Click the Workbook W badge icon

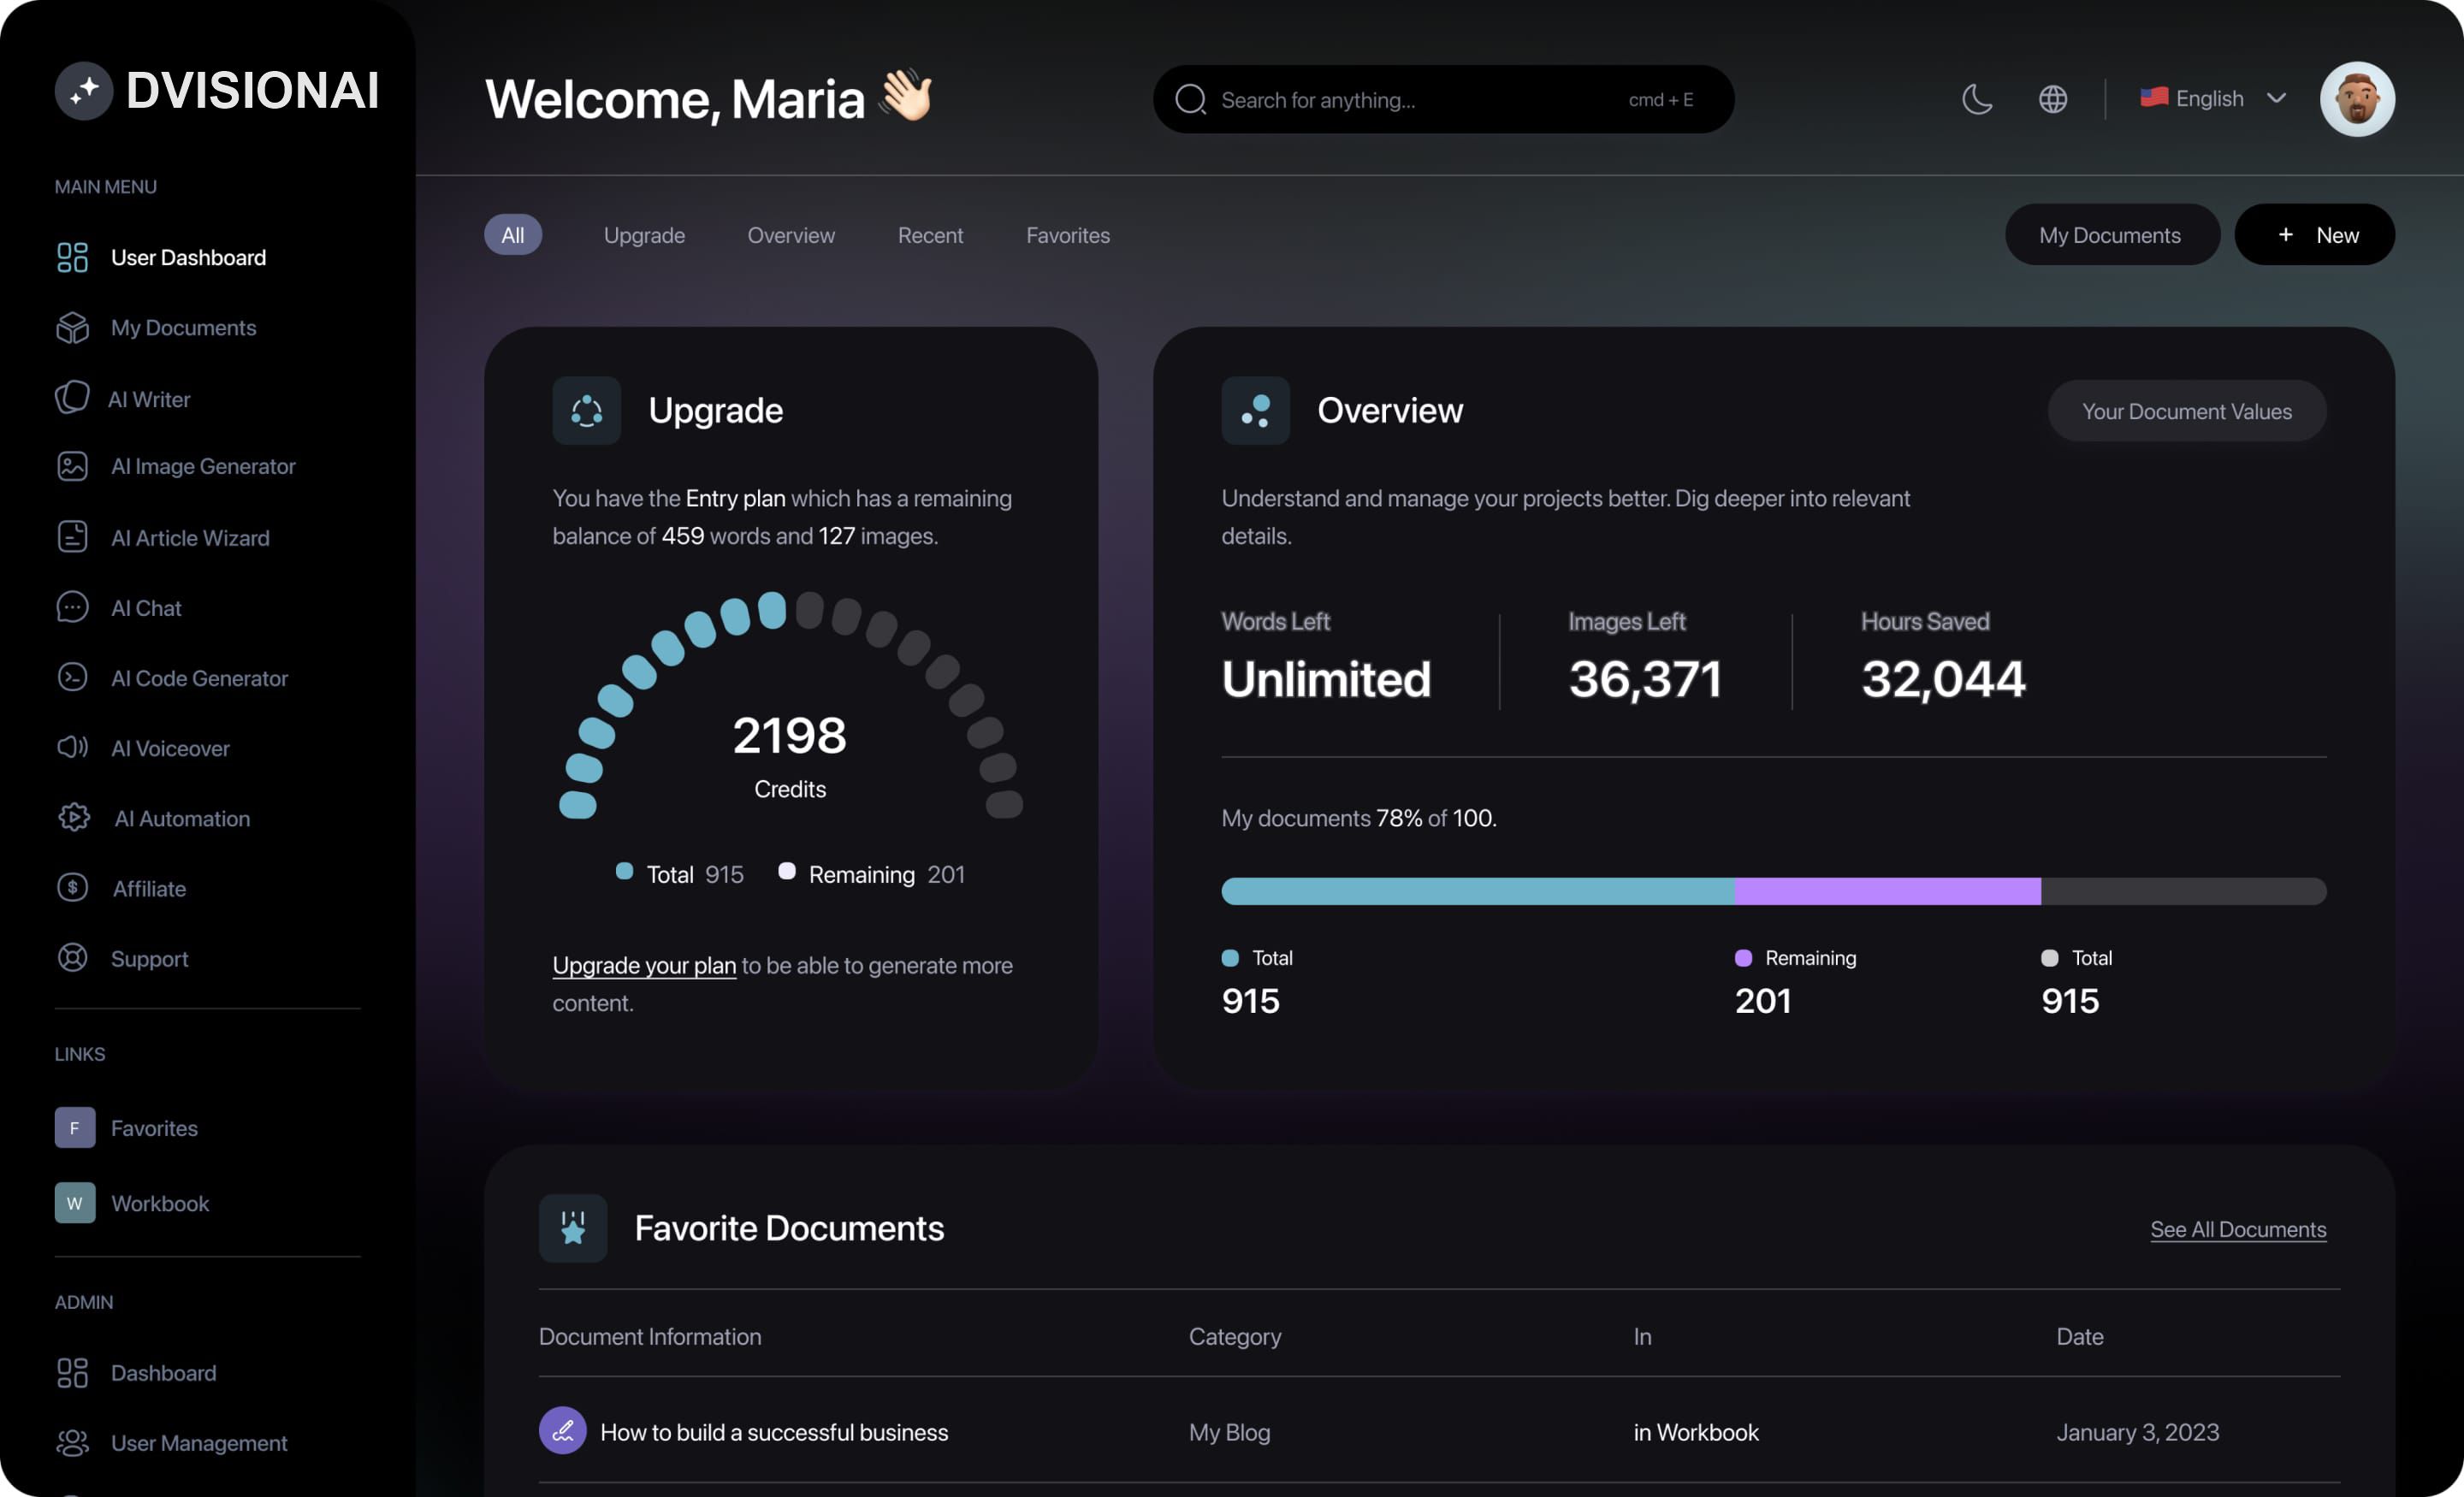pos(75,1203)
